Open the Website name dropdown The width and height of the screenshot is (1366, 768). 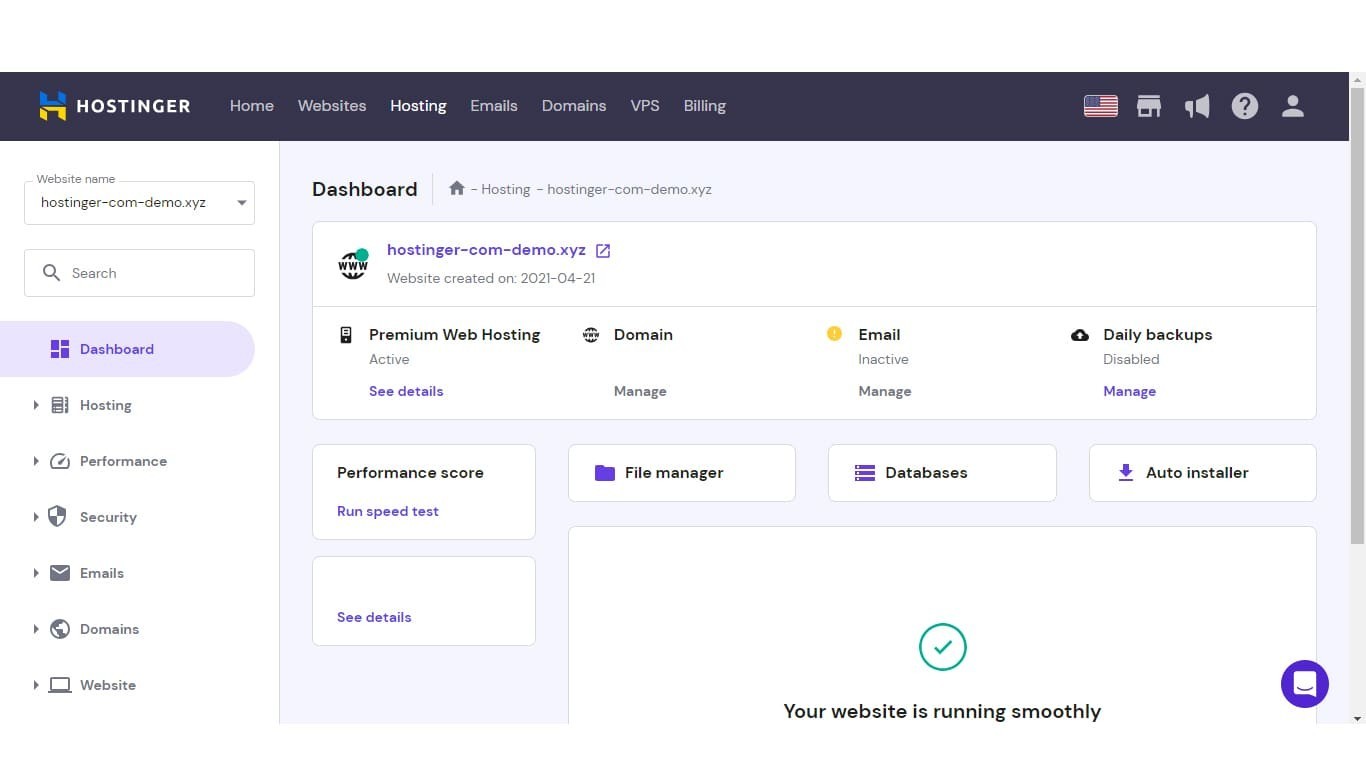pyautogui.click(x=139, y=202)
